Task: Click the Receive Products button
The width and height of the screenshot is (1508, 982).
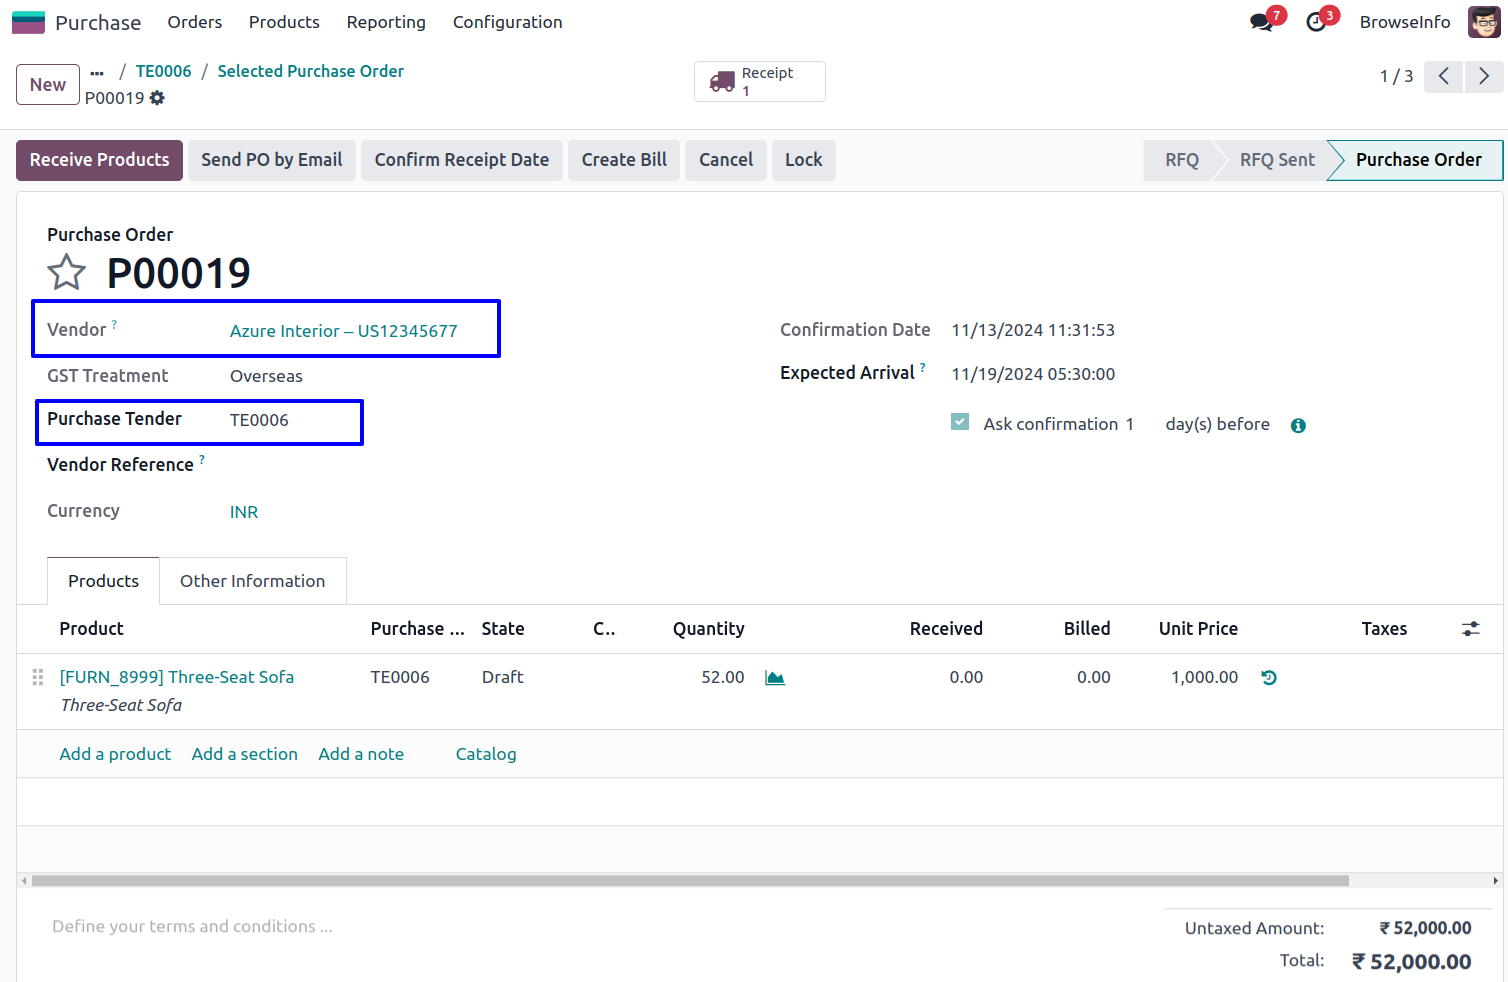Action: tap(99, 160)
